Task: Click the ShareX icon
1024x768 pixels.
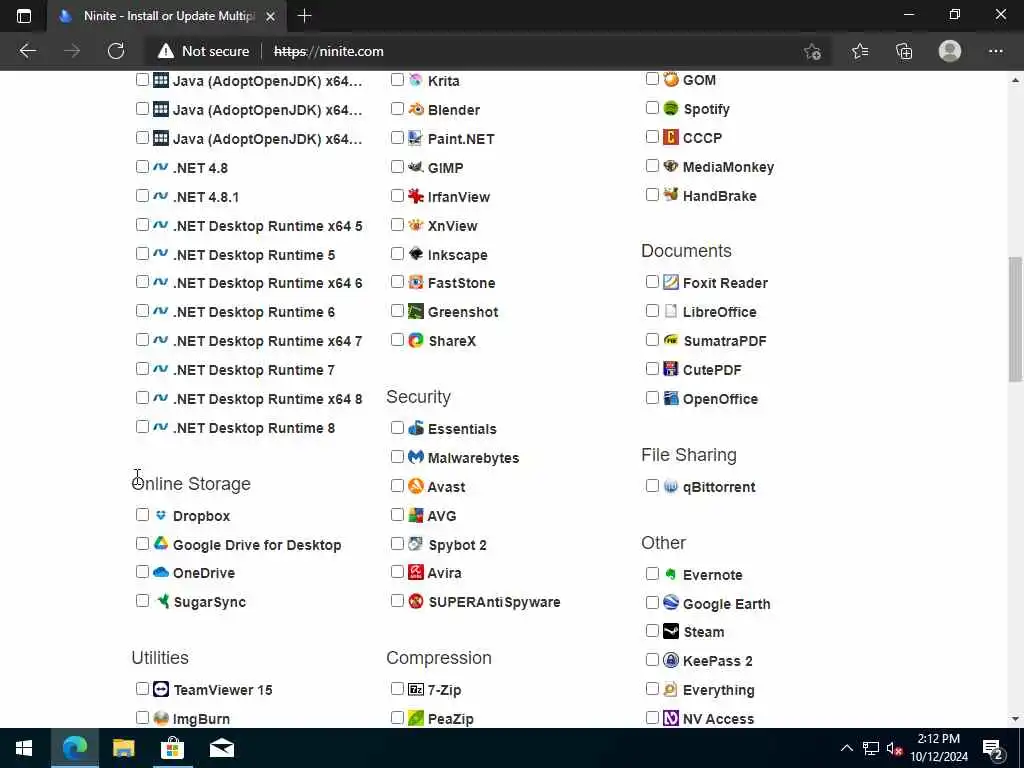Action: pos(415,340)
